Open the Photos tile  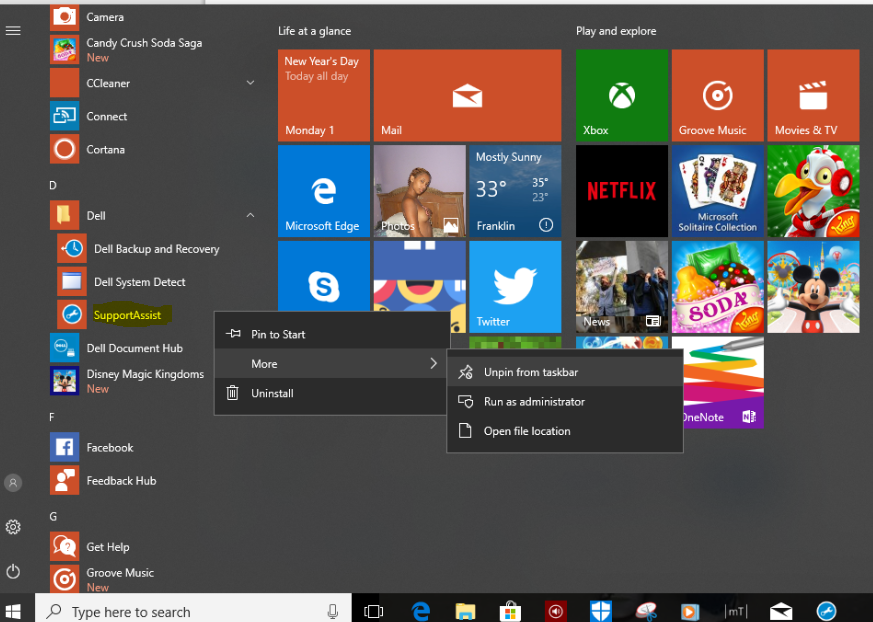[419, 191]
